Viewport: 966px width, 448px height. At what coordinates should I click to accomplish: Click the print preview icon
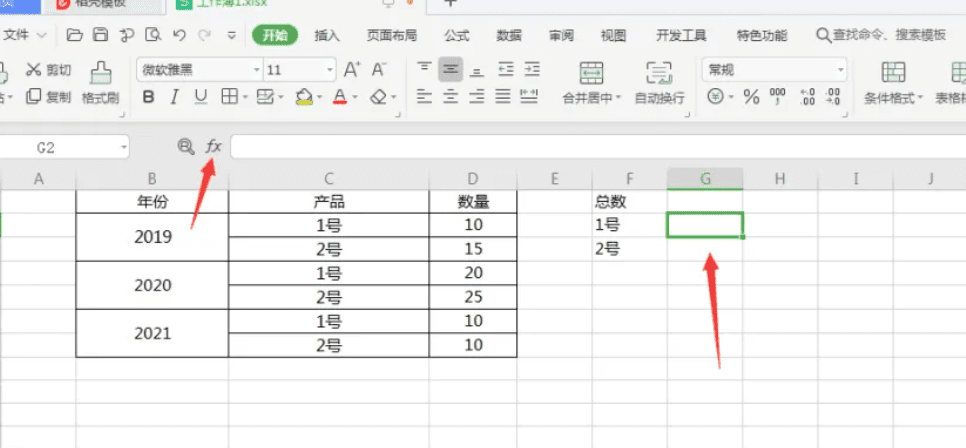coord(153,35)
